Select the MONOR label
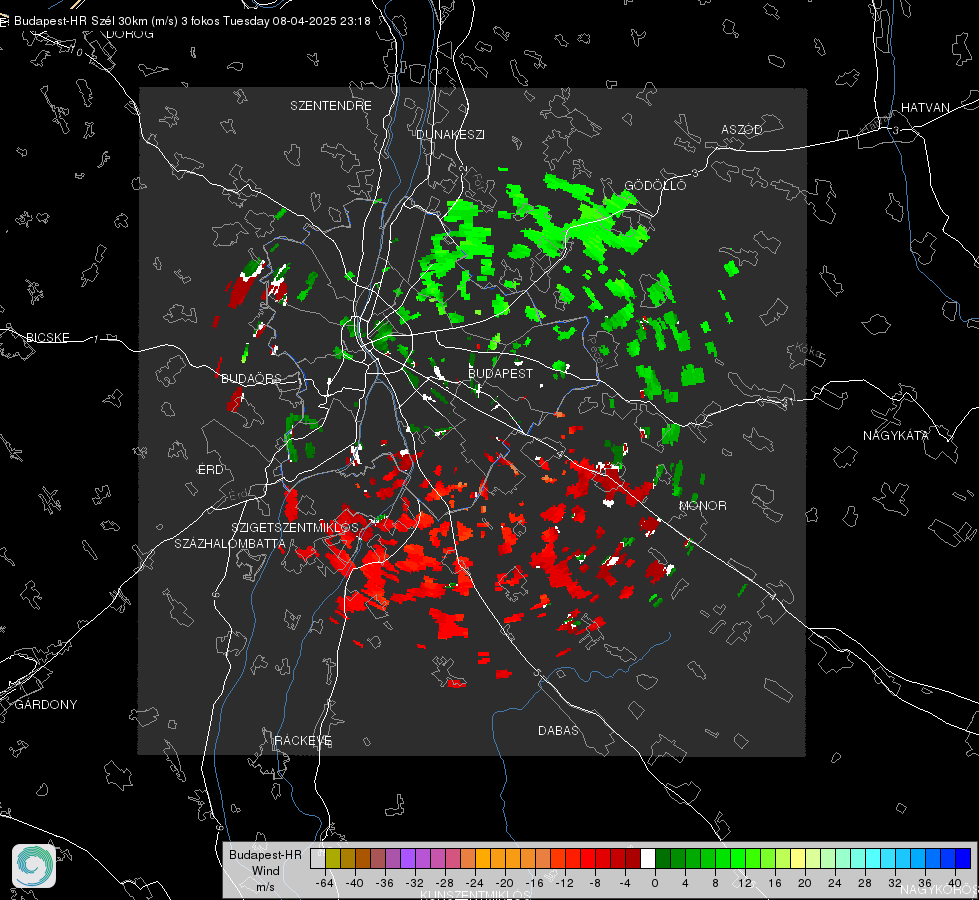 (x=703, y=505)
